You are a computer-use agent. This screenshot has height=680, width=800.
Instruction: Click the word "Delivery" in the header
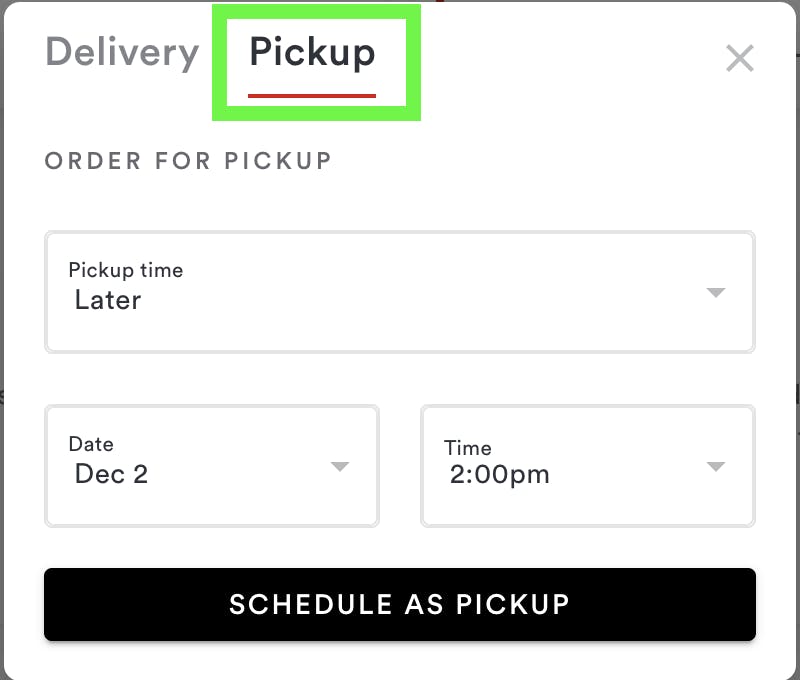[x=122, y=53]
